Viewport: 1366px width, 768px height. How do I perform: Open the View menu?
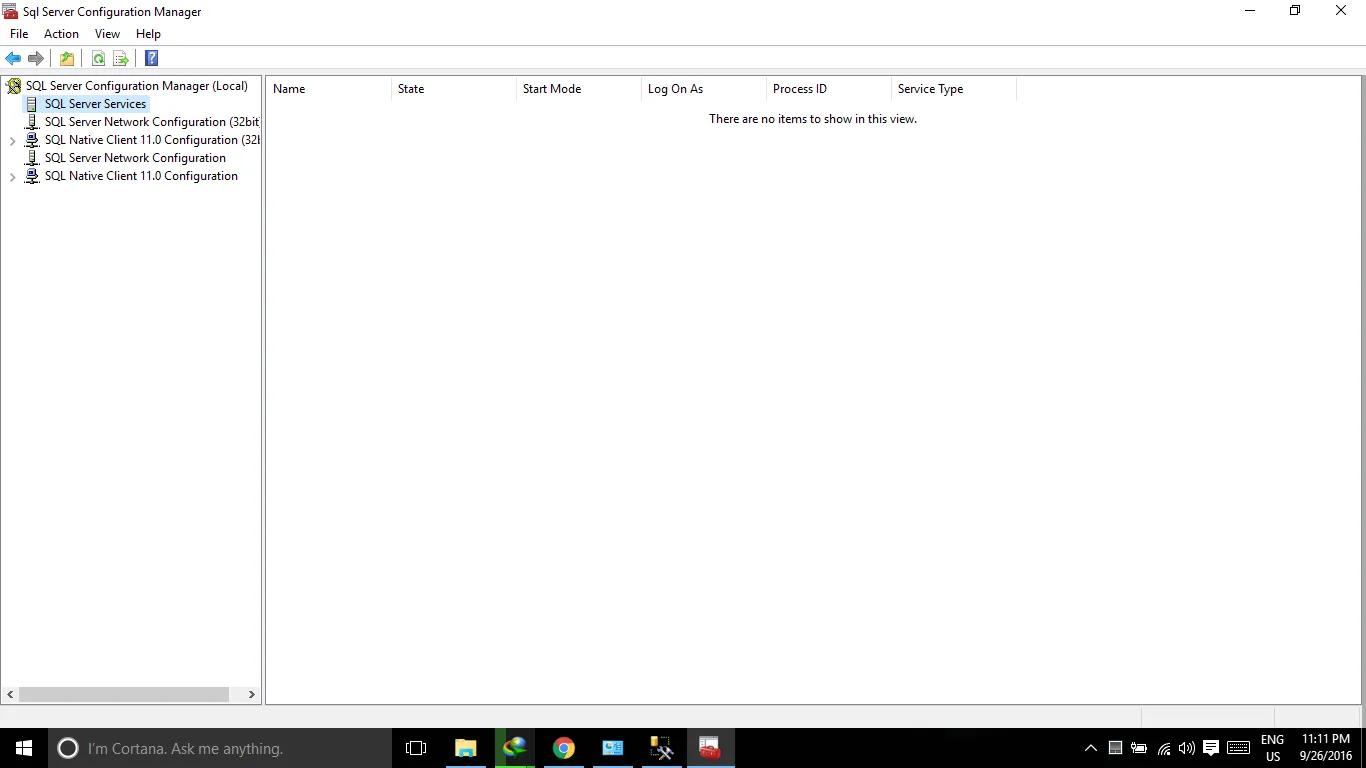107,34
